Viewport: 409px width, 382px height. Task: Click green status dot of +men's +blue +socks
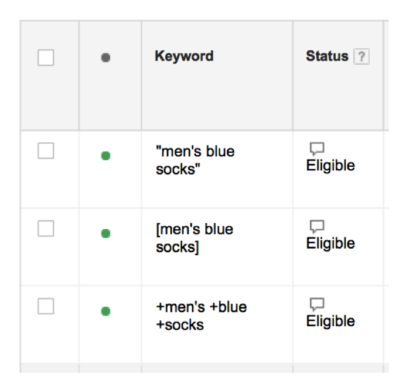[106, 311]
